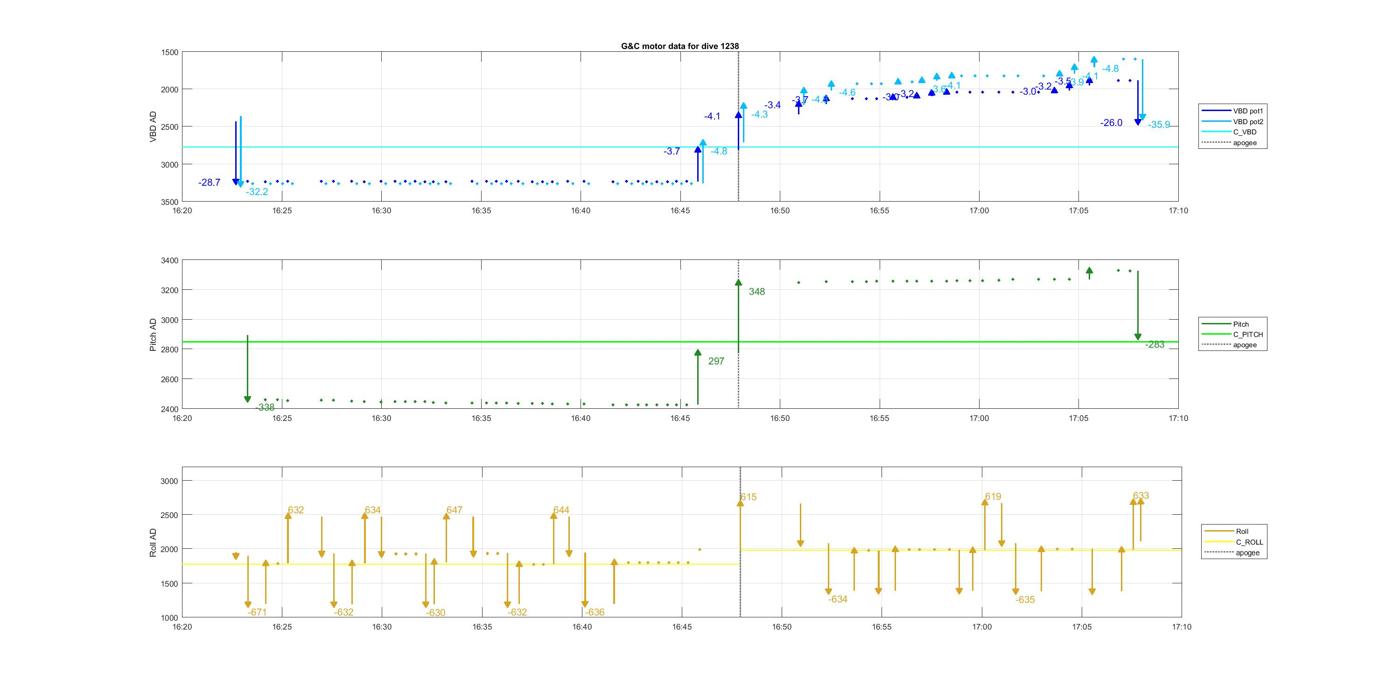This screenshot has width=1400, height=693.
Task: Click the "17:00" tick on Roll plot
Action: click(981, 627)
